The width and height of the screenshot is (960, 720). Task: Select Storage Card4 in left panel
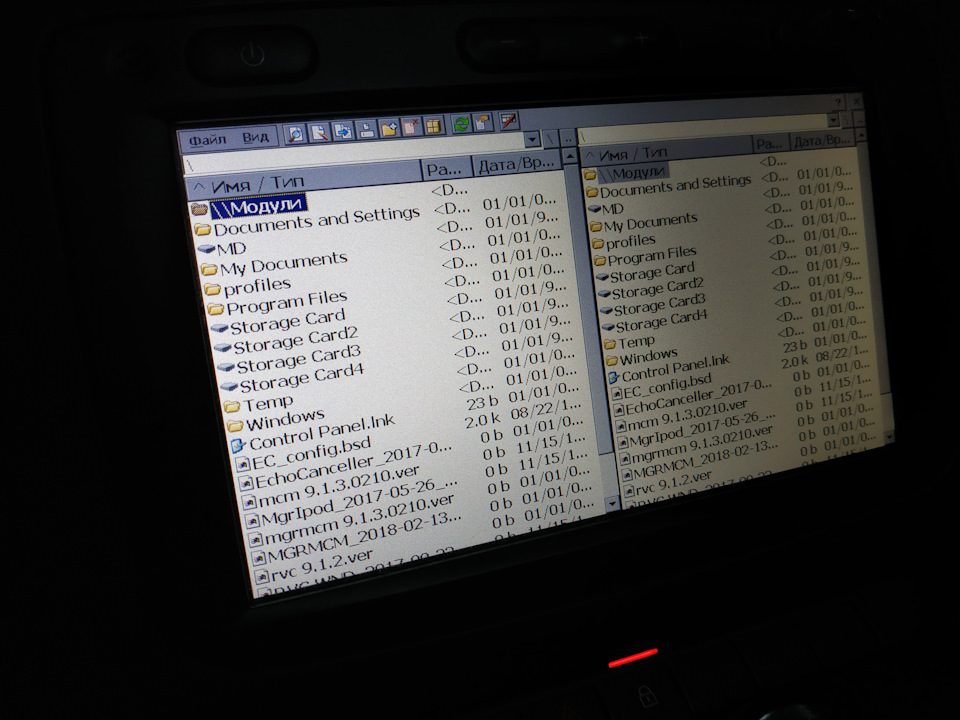point(302,378)
